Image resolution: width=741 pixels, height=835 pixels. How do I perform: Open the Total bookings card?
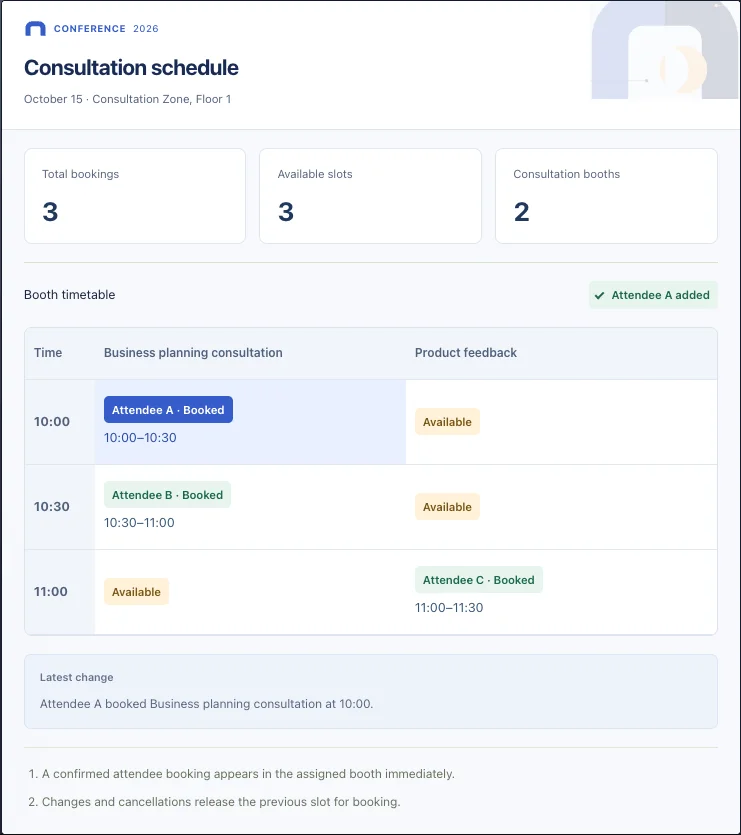[x=135, y=196]
